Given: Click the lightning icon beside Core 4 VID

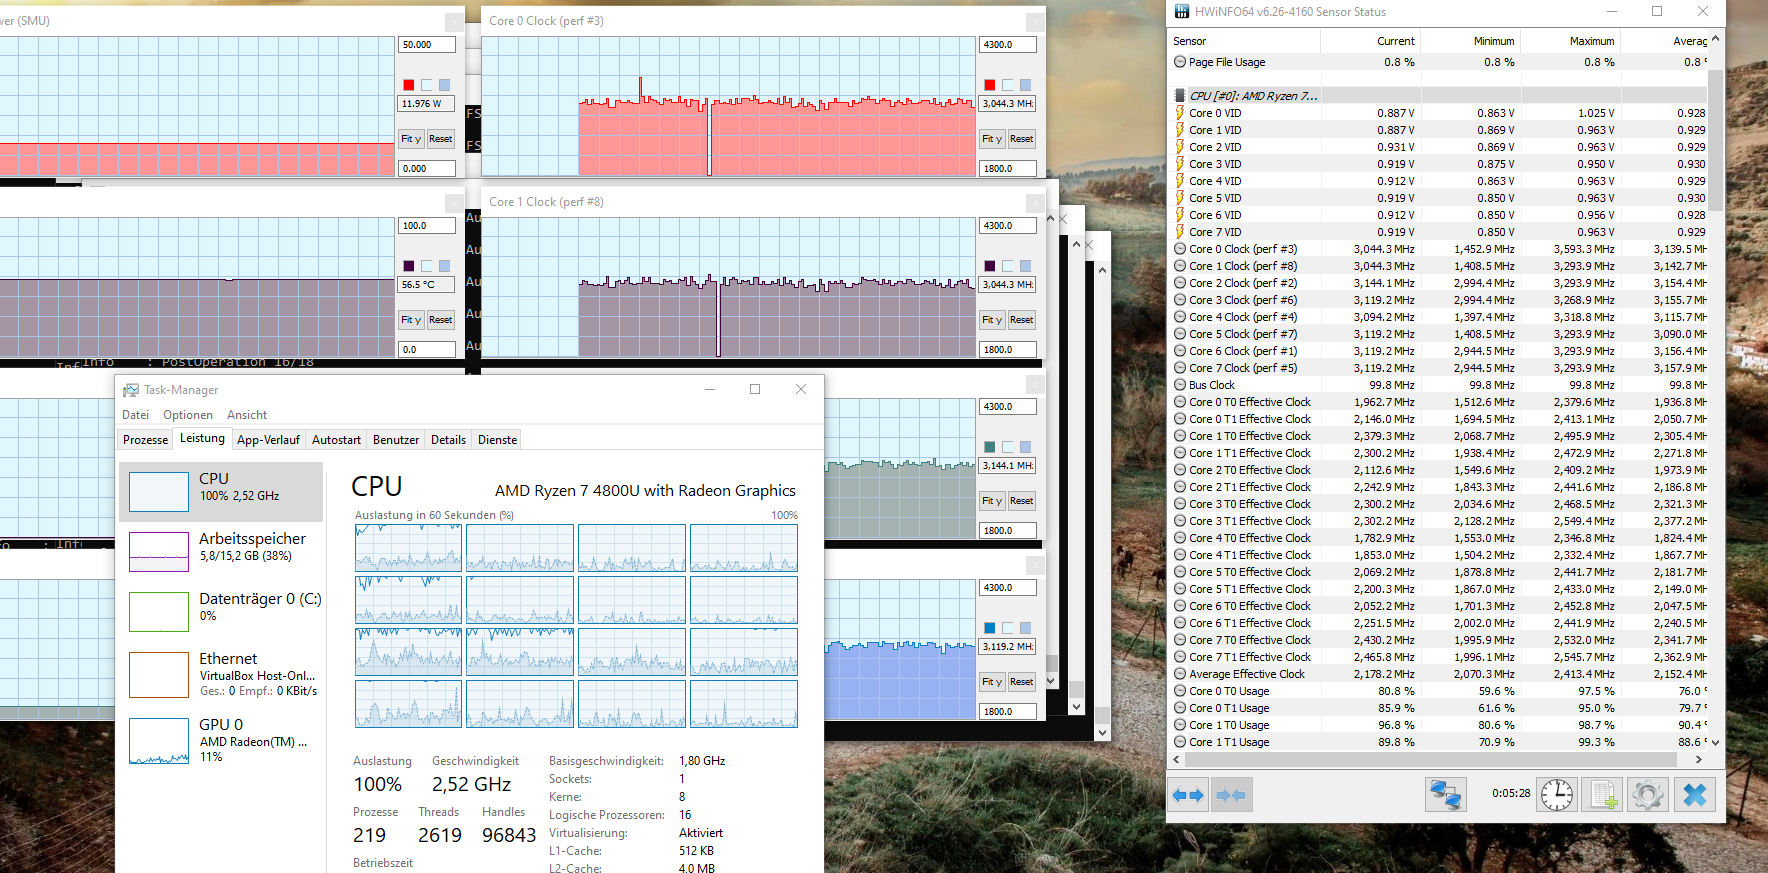Looking at the screenshot, I should pos(1180,181).
